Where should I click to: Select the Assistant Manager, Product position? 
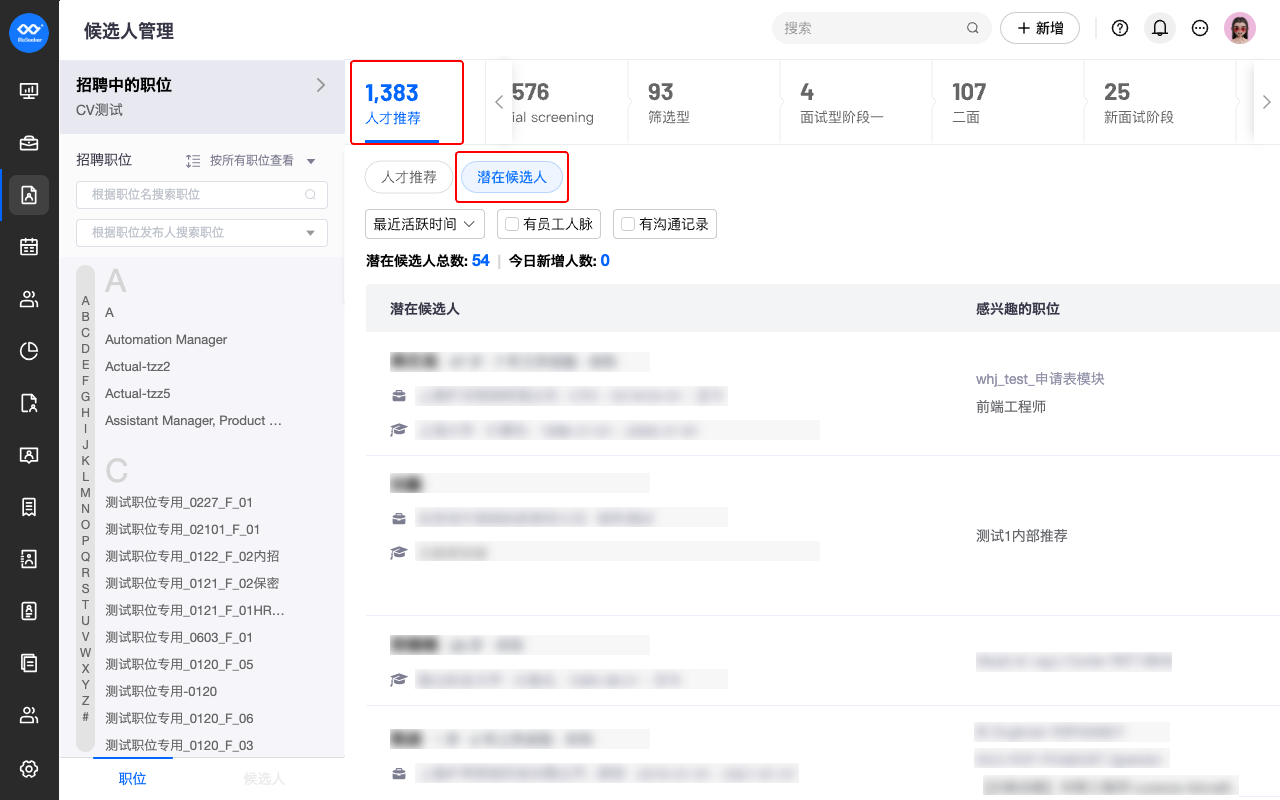pos(193,421)
